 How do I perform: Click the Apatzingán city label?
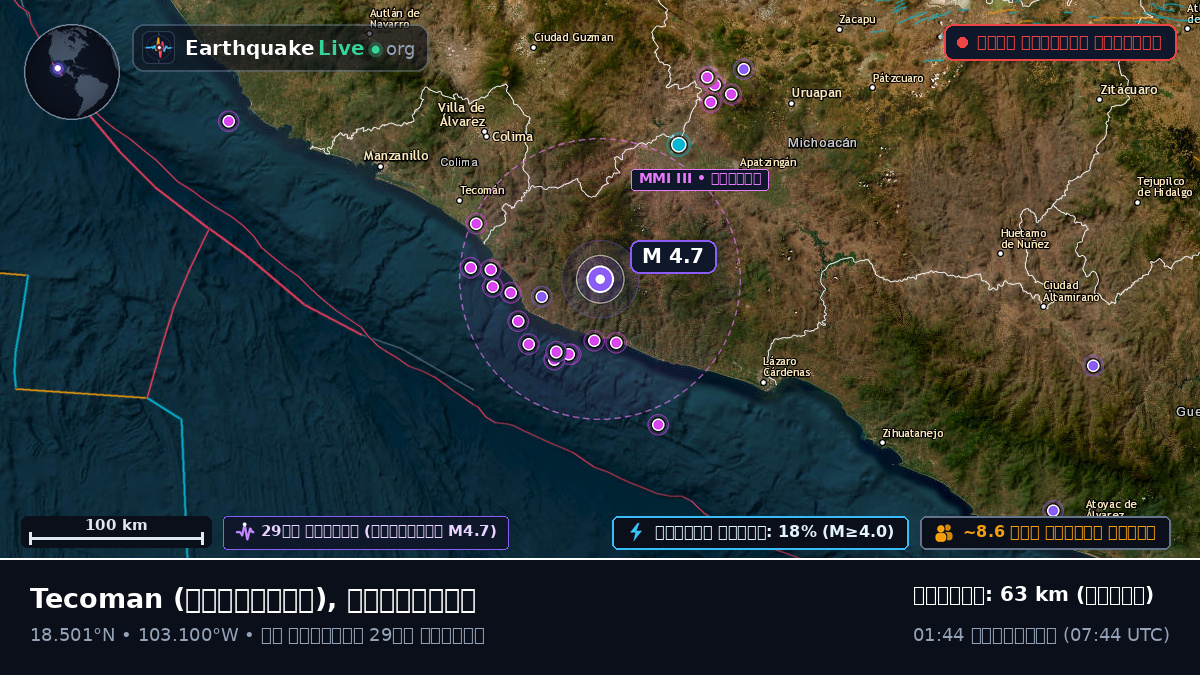(x=768, y=162)
